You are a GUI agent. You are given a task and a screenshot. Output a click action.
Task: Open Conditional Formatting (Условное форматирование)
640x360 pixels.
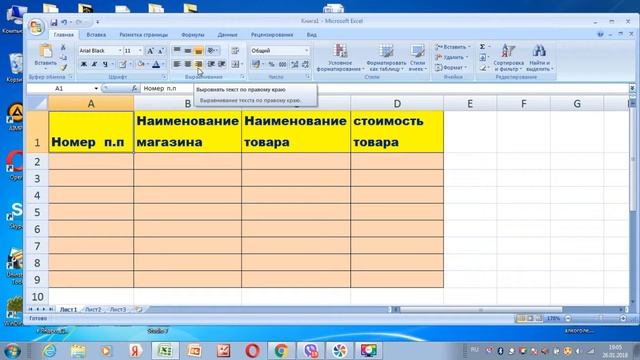(x=340, y=58)
